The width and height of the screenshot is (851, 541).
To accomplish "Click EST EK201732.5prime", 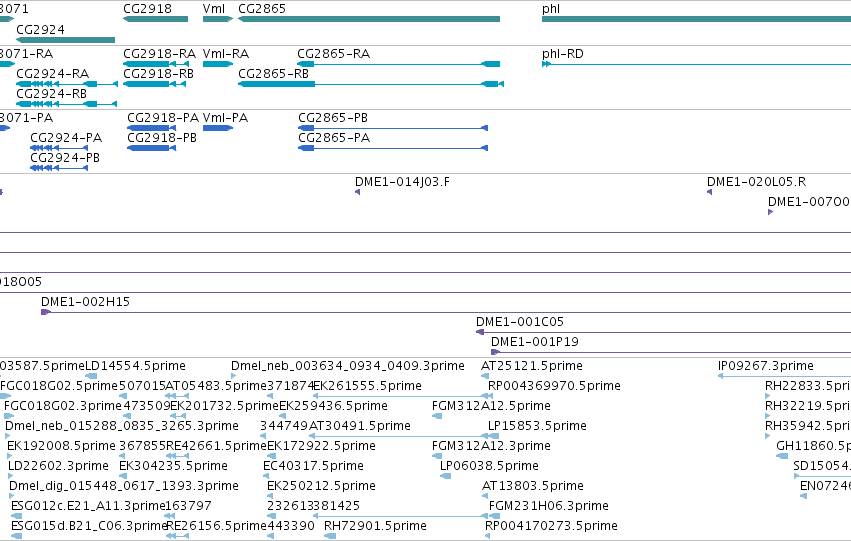I will coord(224,406).
